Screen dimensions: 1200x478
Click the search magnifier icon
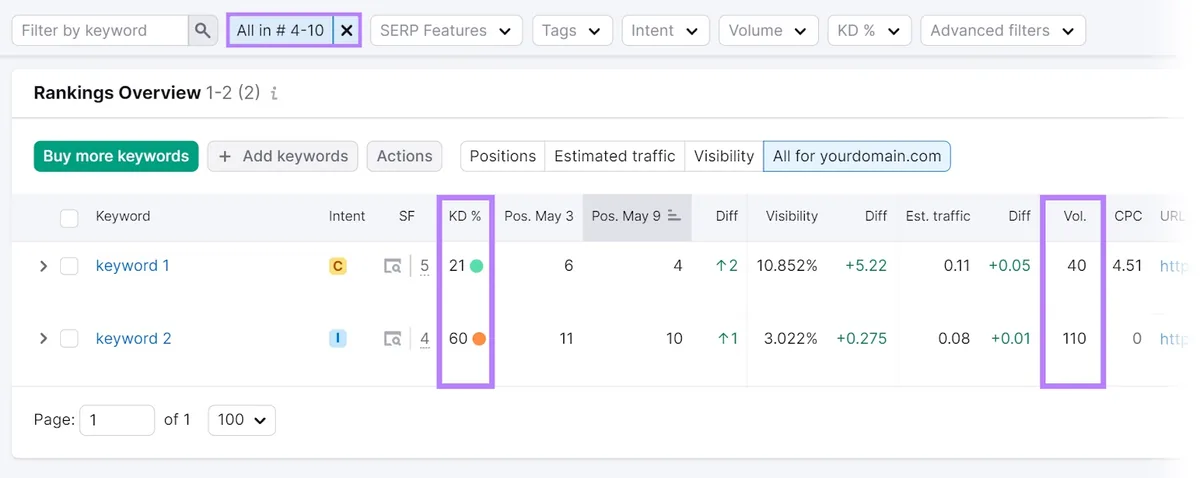(x=203, y=30)
